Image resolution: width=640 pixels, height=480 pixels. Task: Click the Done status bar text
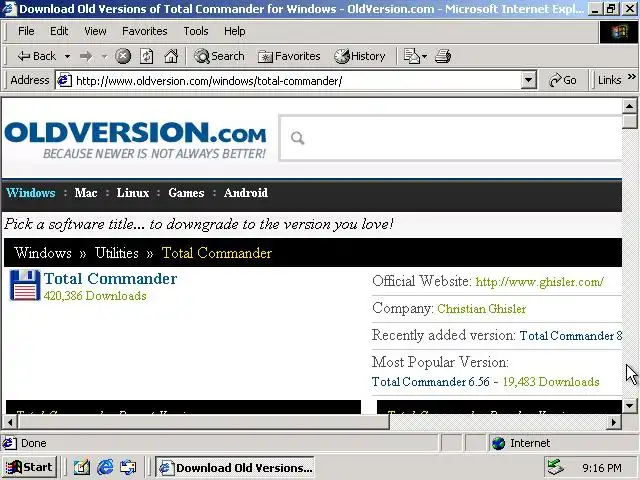click(33, 443)
